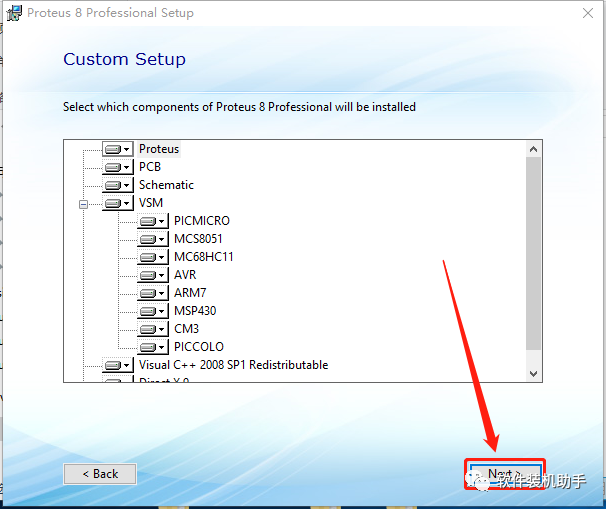606x509 pixels.
Task: Open the MSP430 feature install dropdown
Action: (153, 311)
